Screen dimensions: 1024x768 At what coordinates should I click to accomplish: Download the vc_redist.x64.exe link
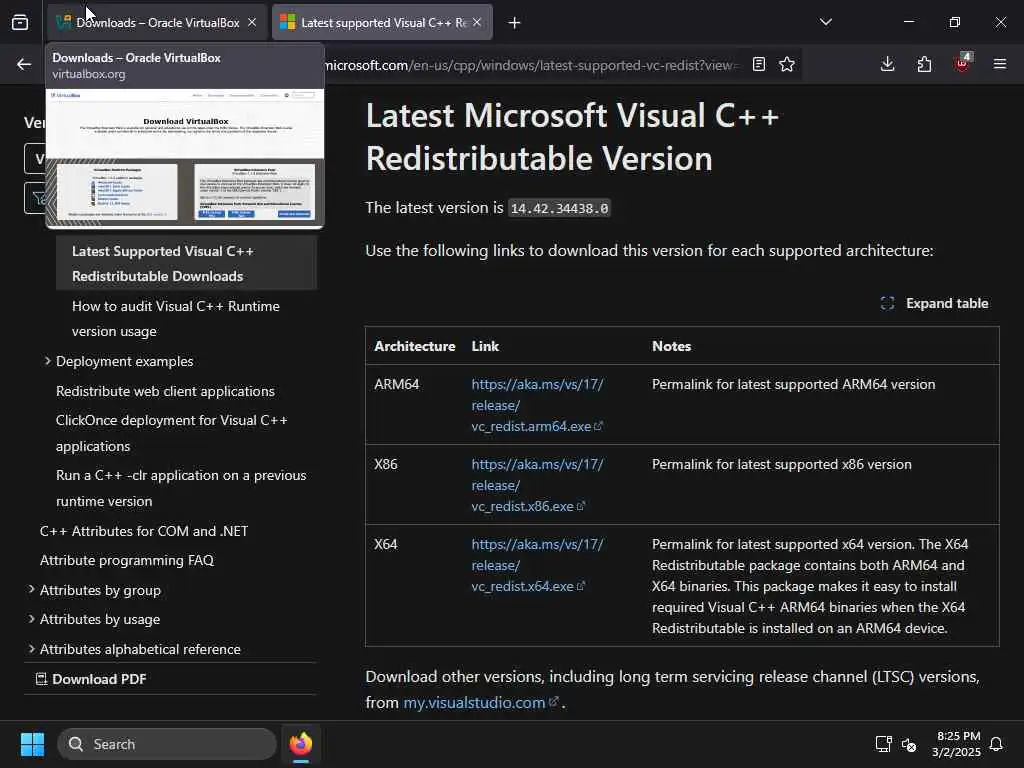pos(537,565)
